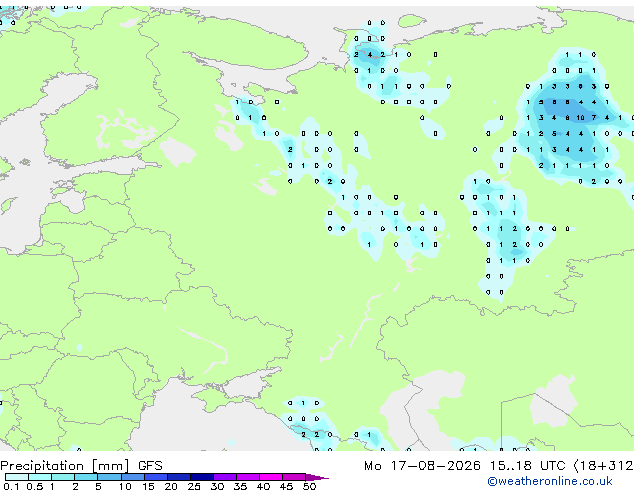
Task: Click the legend label '40'
Action: coord(263,486)
